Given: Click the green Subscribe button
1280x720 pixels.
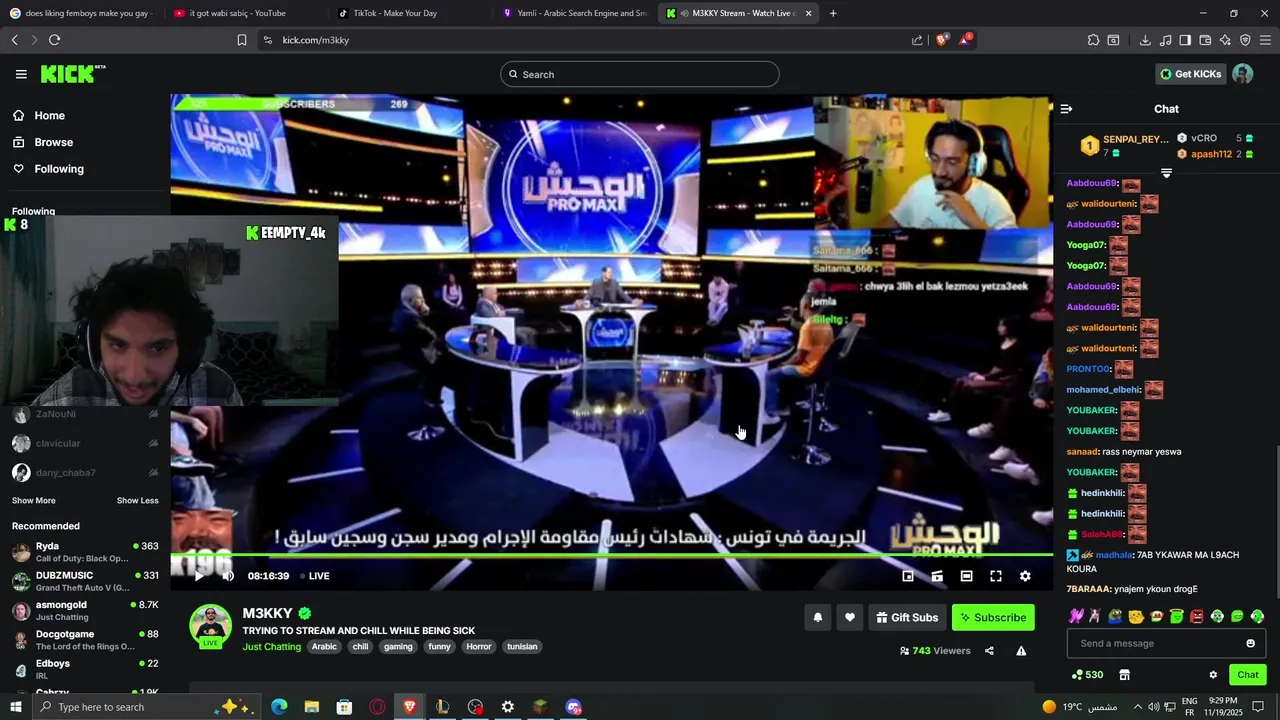Looking at the screenshot, I should [x=993, y=618].
